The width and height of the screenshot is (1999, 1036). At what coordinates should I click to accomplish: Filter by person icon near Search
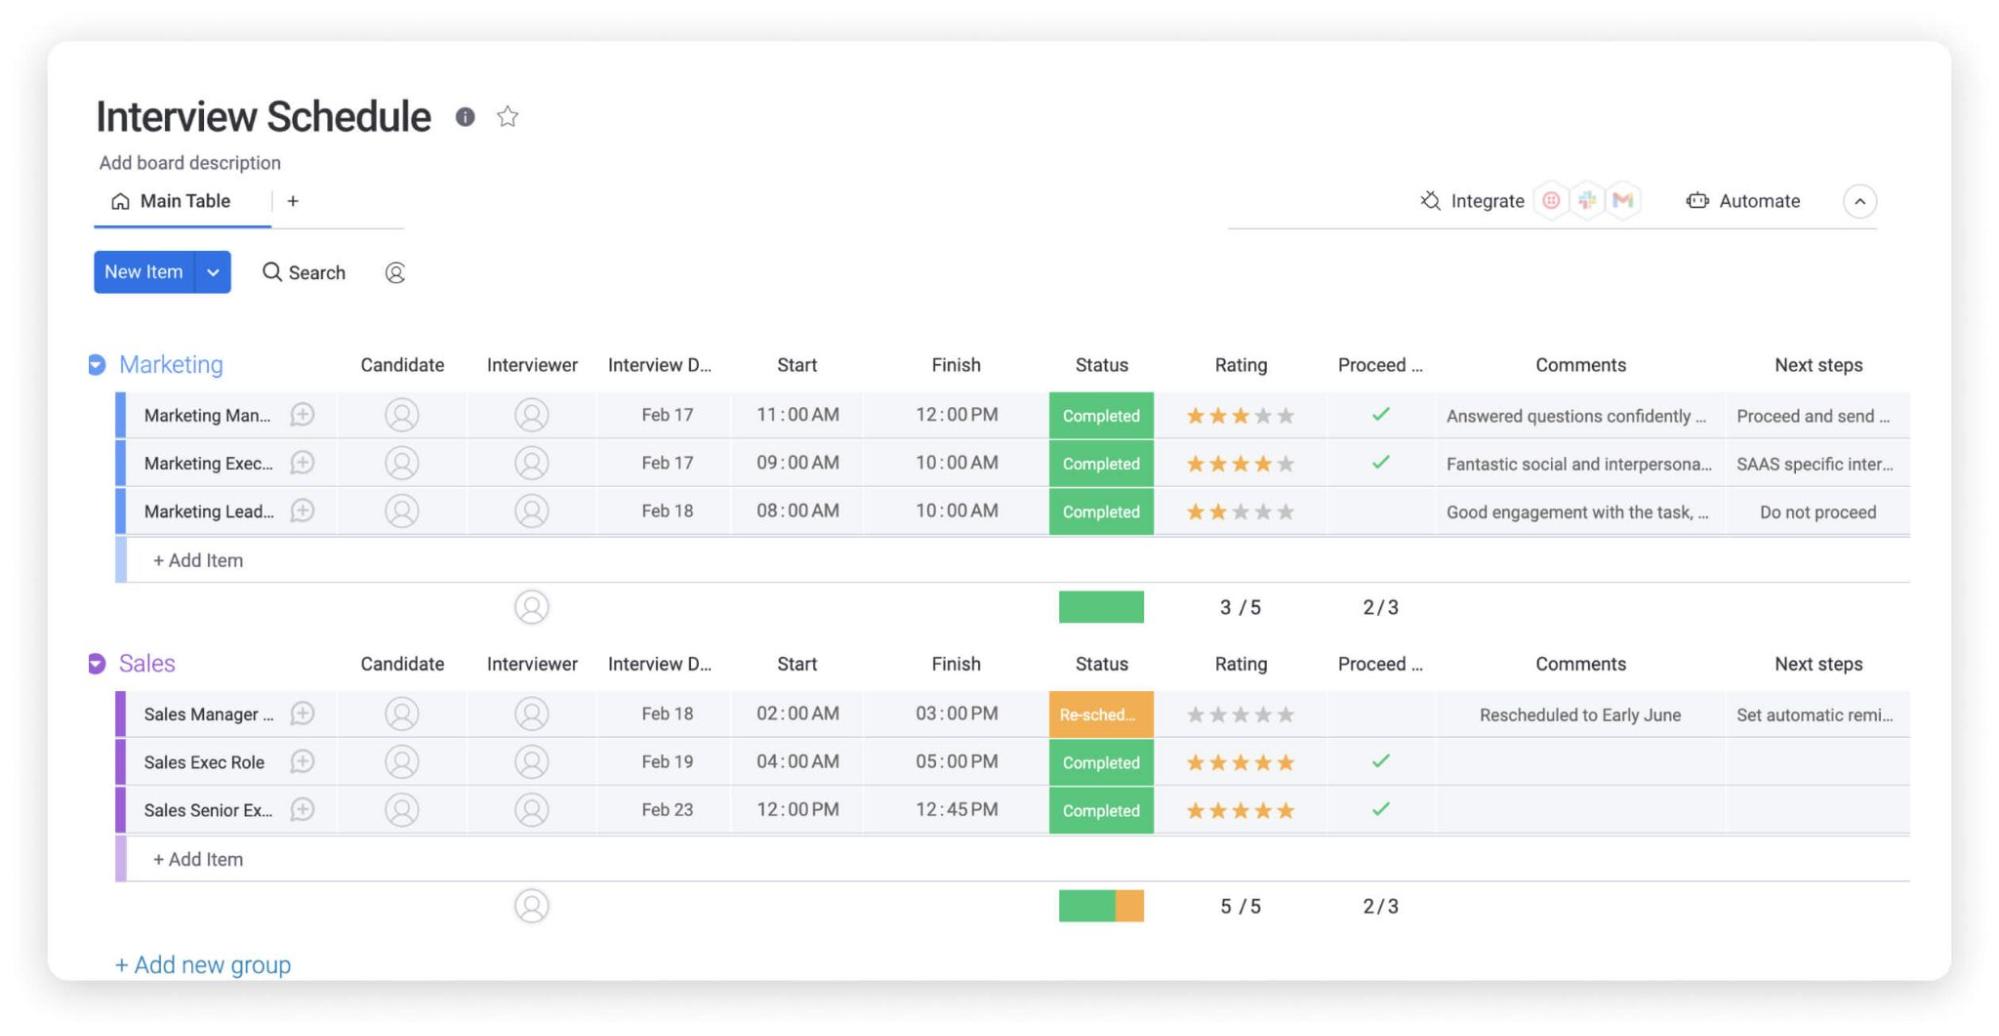395,272
